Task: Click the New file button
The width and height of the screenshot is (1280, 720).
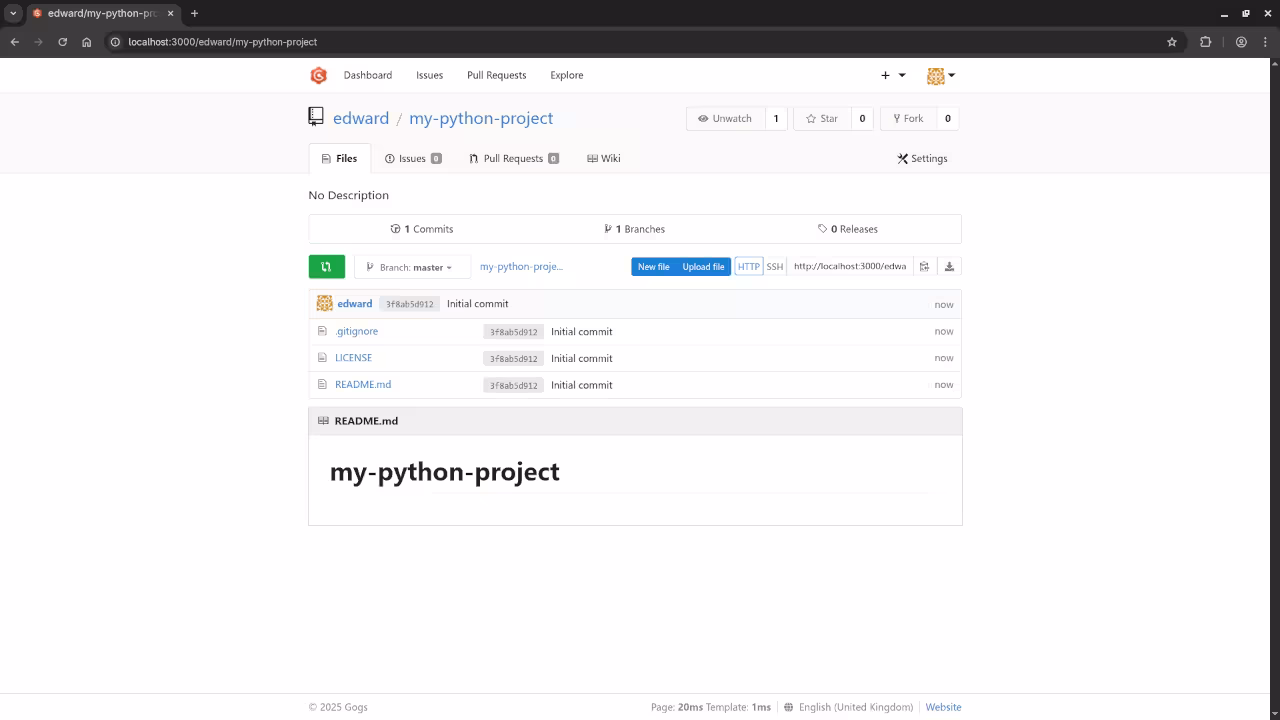Action: click(653, 266)
